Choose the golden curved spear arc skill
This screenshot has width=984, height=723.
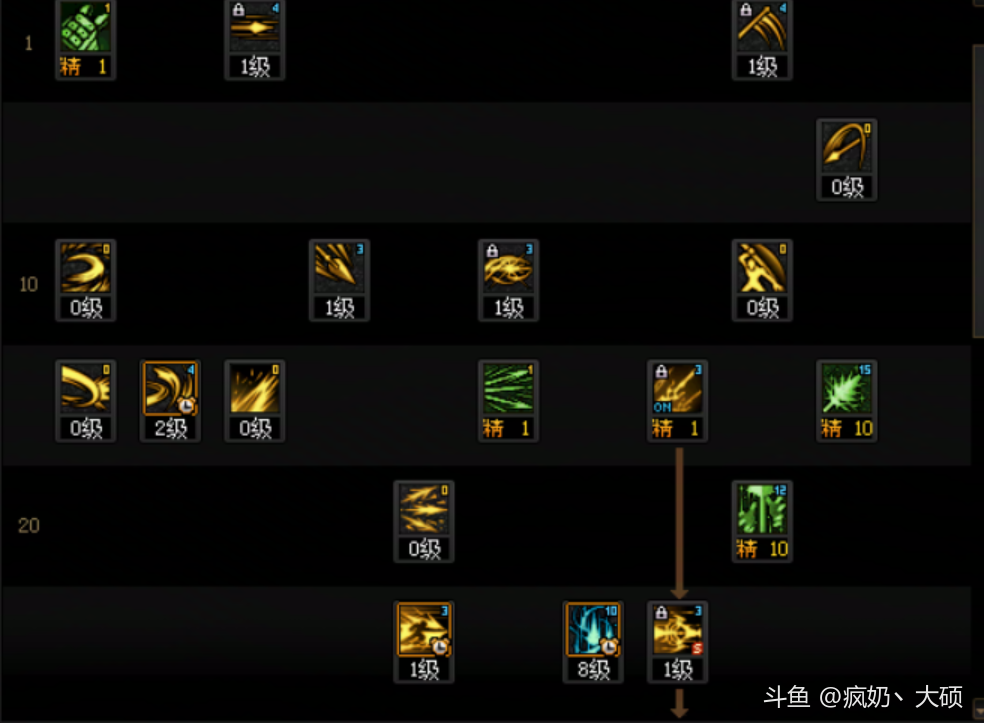pos(847,147)
